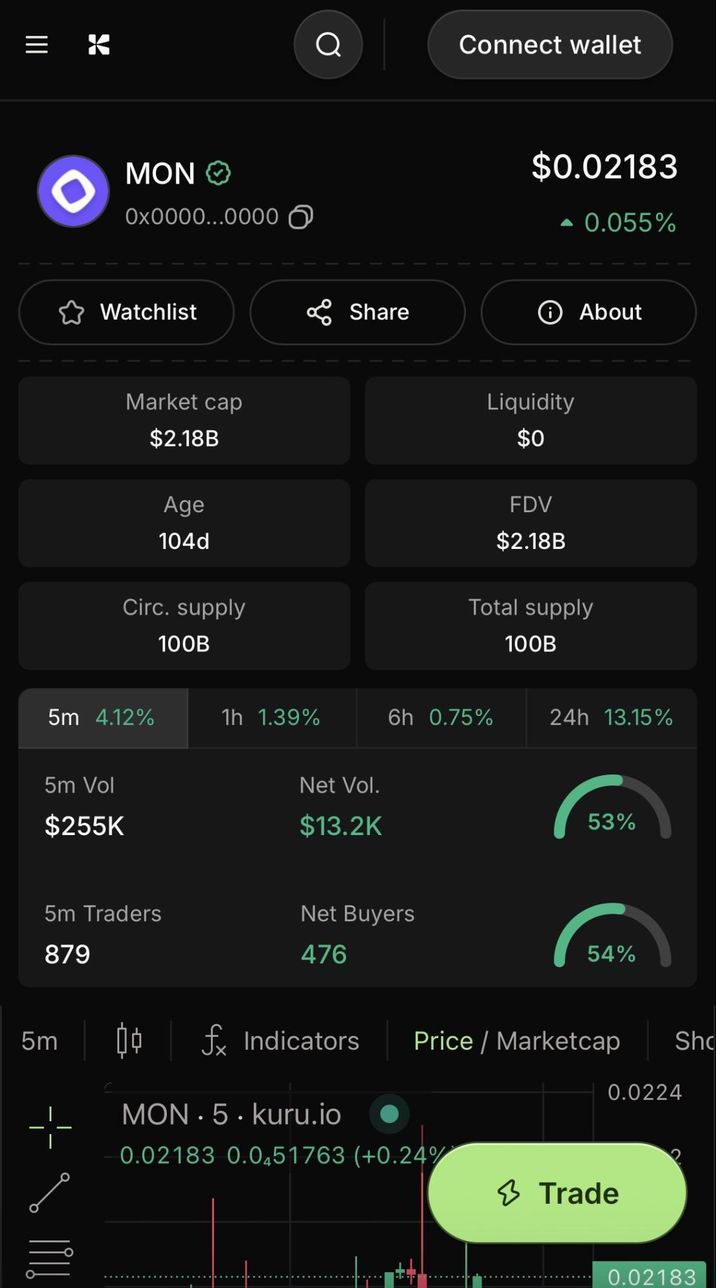Select the candlestick chart type icon
The width and height of the screenshot is (716, 1288).
129,1041
